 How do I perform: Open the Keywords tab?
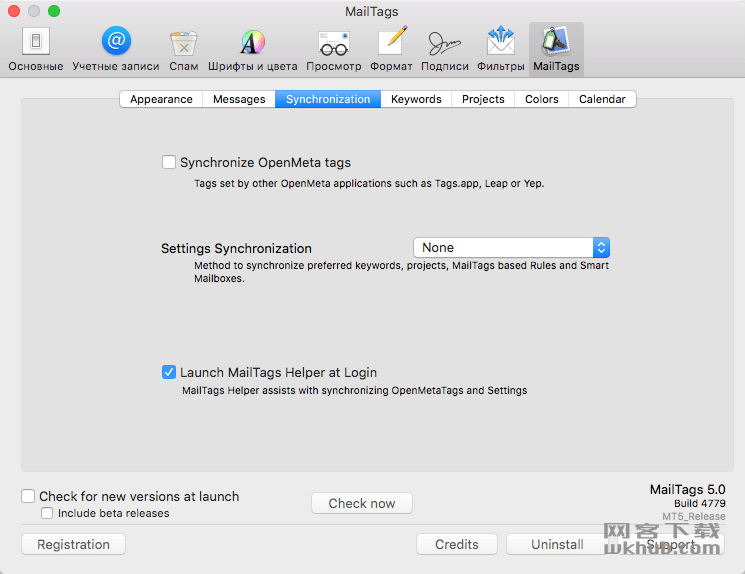pyautogui.click(x=416, y=99)
